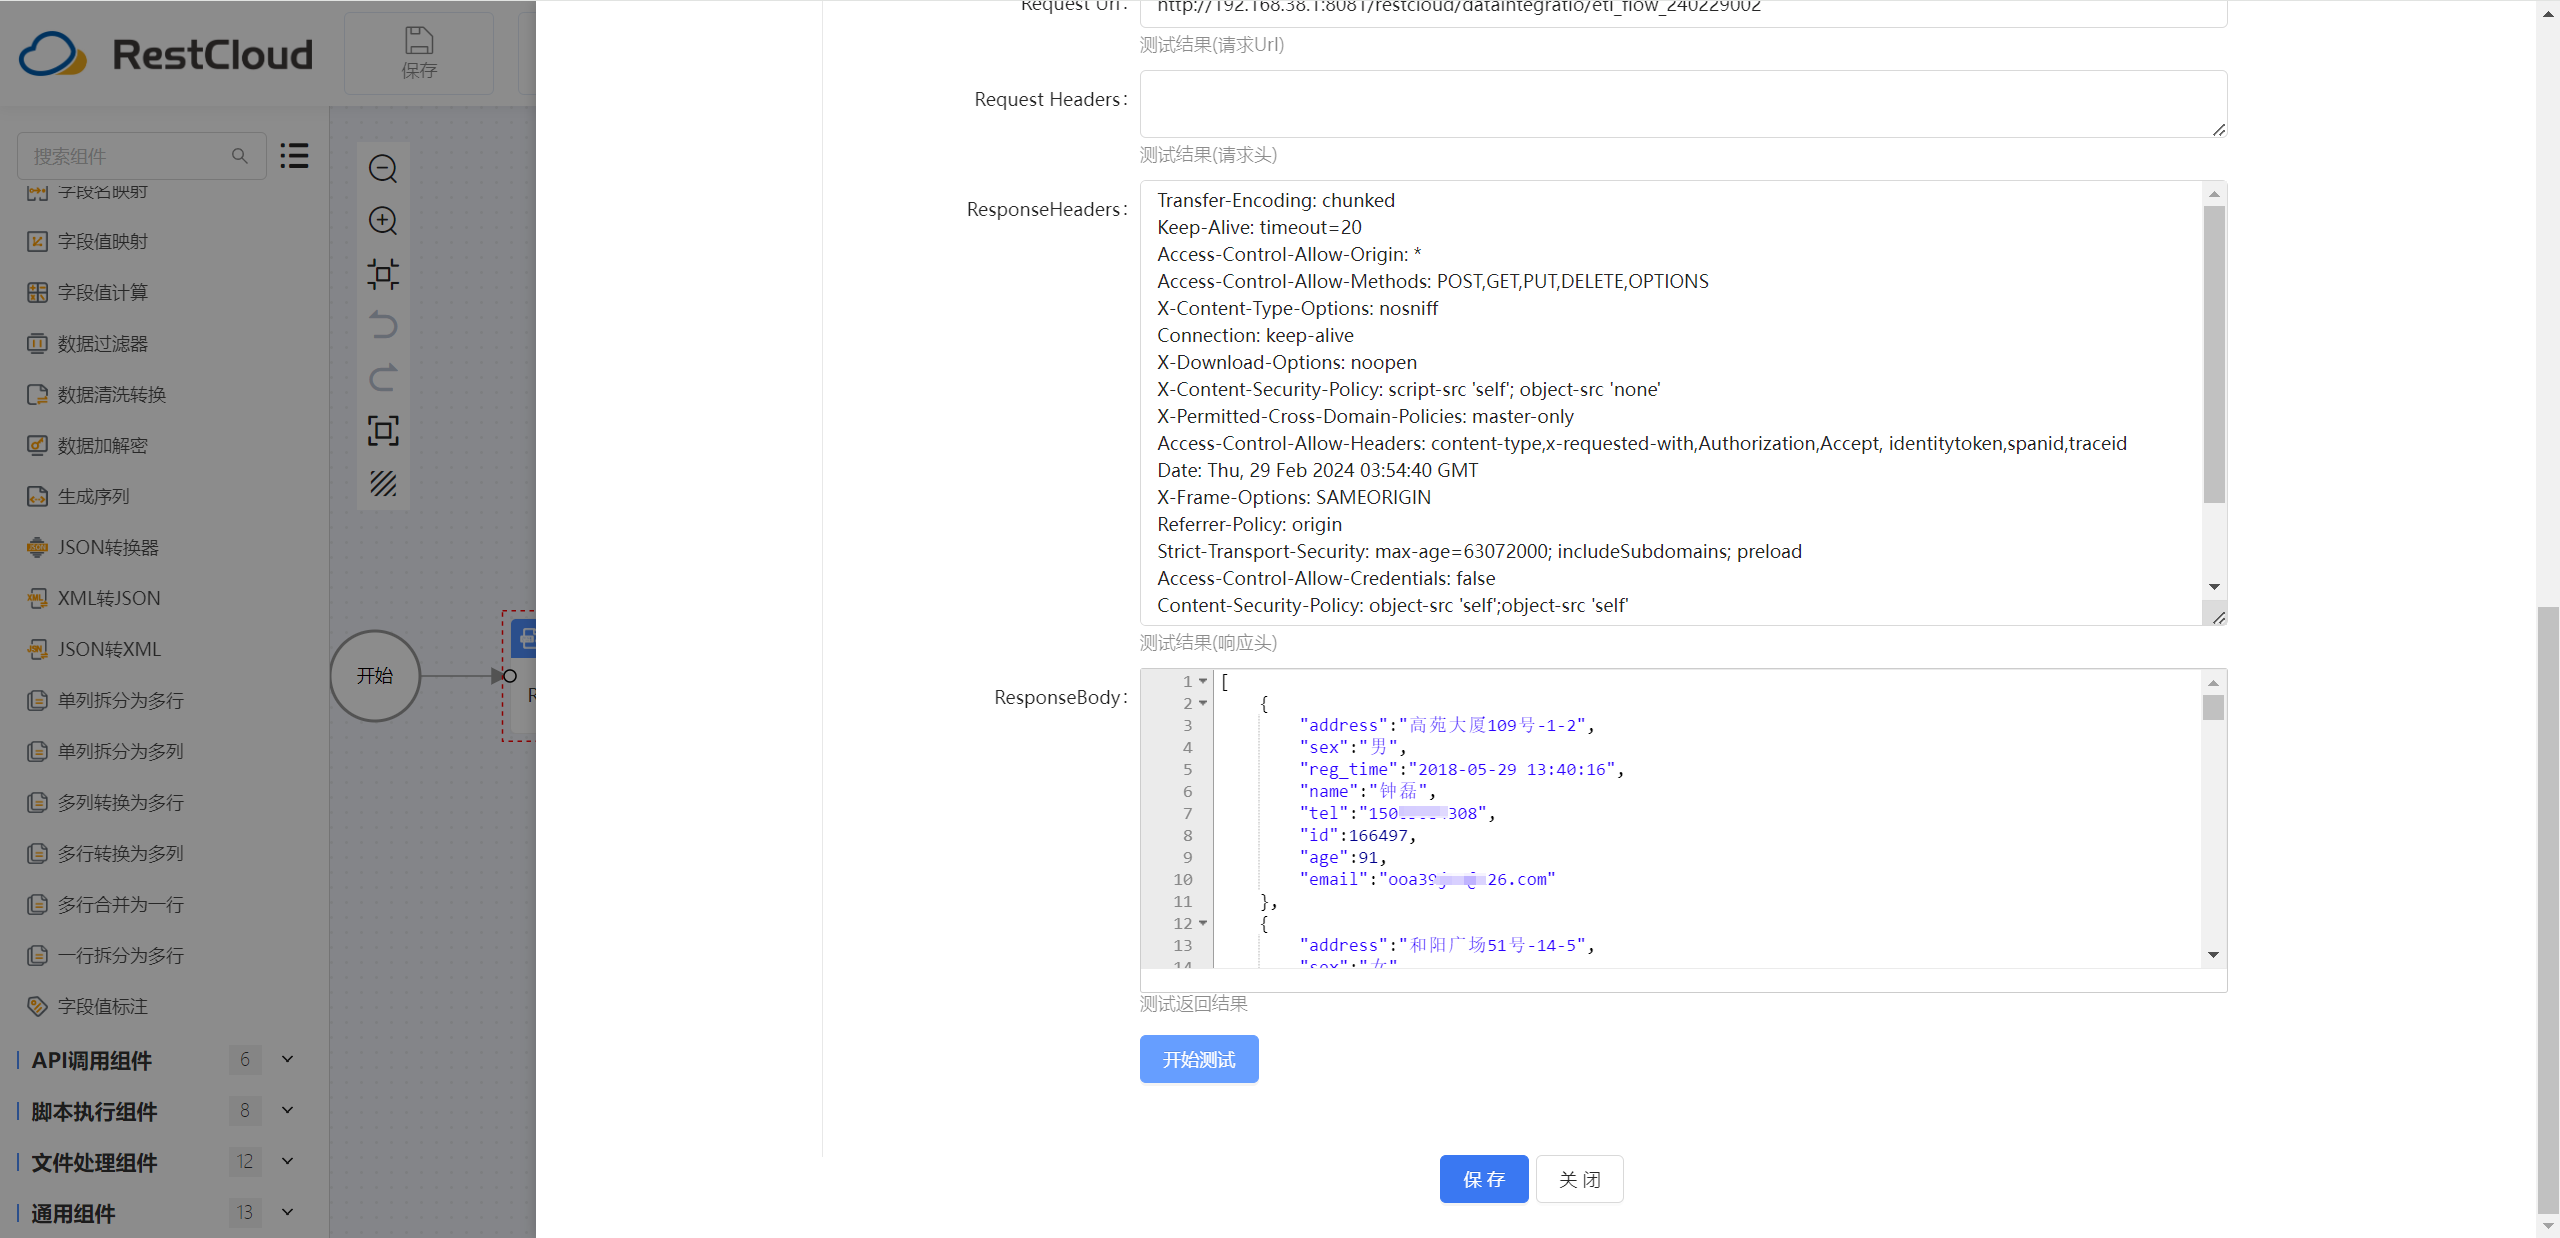The image size is (2560, 1238).
Task: Select the 数据过滤器 component
Action: coord(102,344)
